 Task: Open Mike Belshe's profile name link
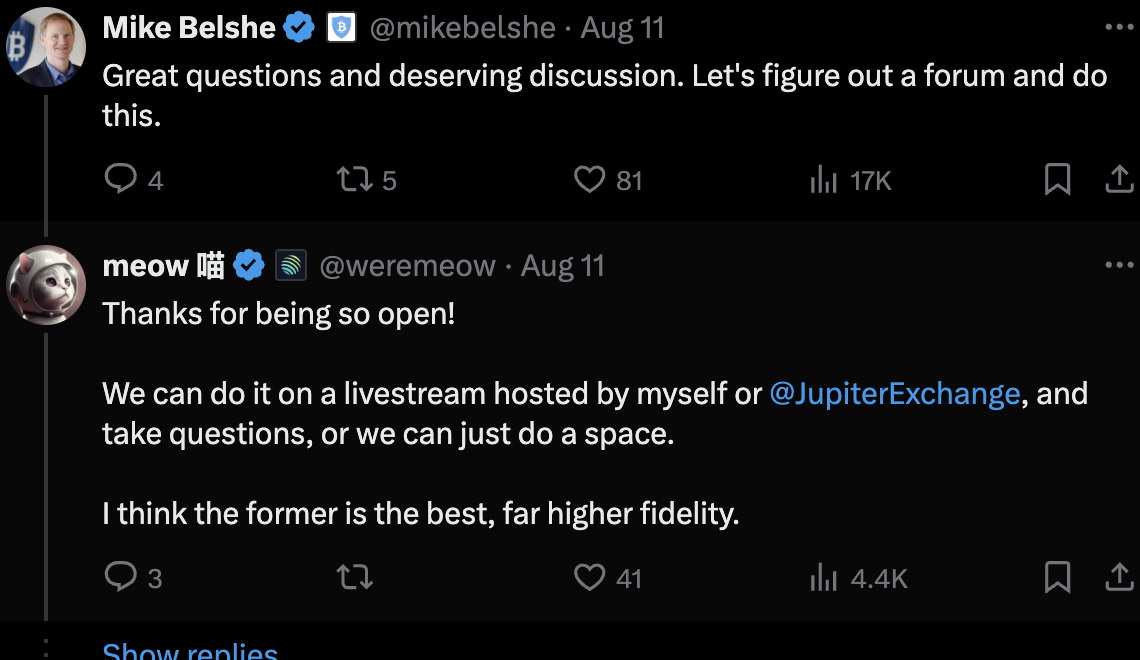click(x=189, y=28)
